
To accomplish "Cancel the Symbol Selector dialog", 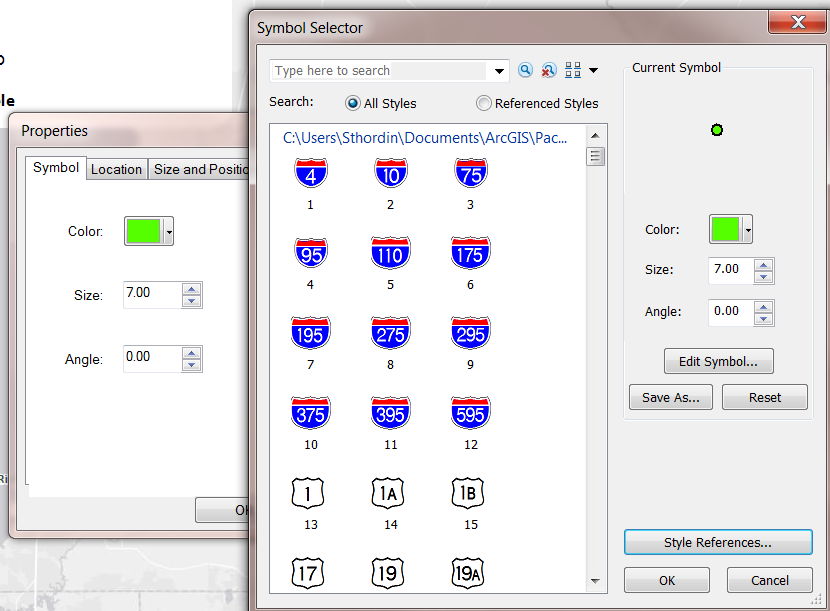I will tap(770, 580).
